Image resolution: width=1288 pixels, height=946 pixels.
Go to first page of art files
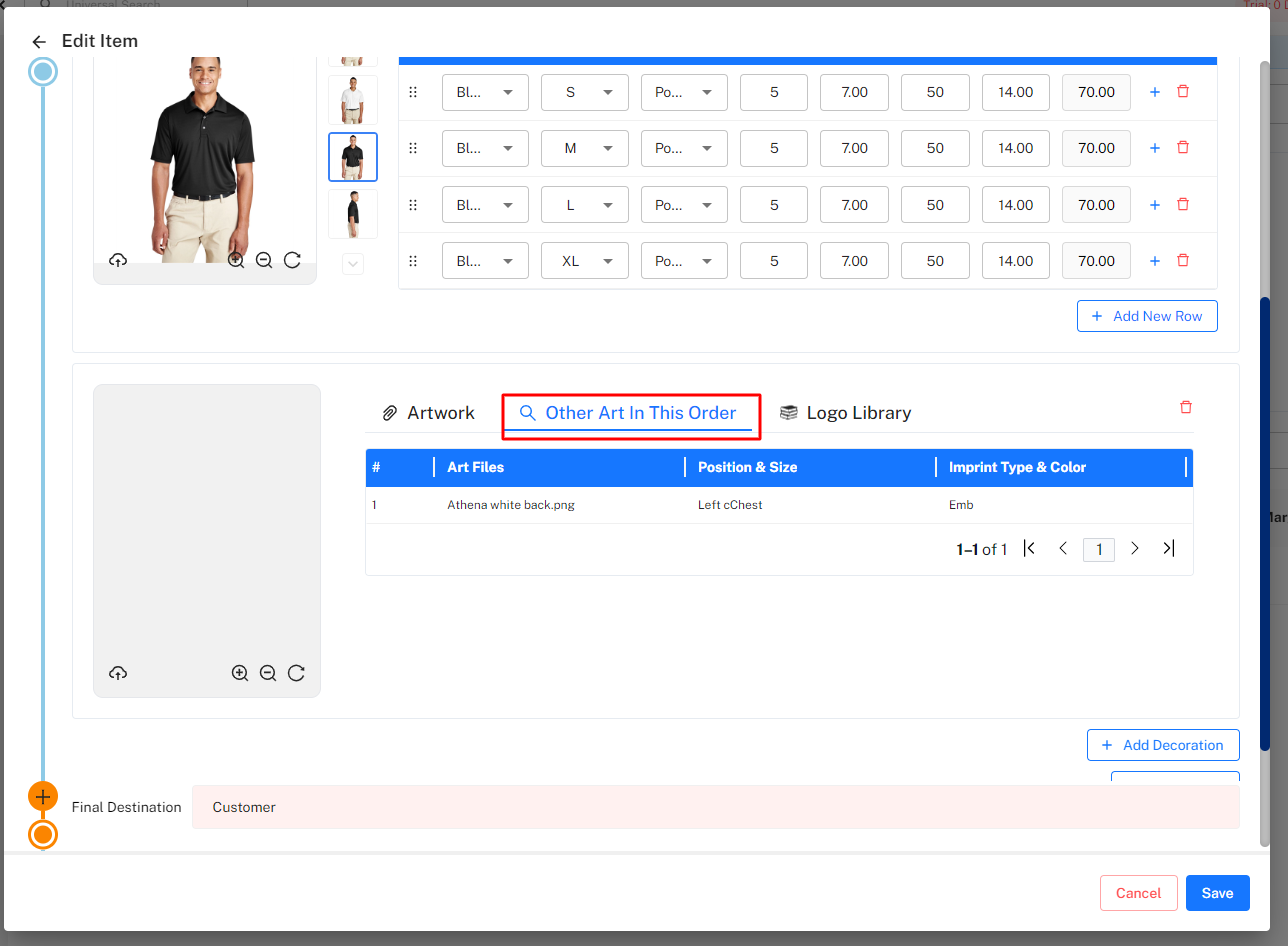(x=1029, y=548)
